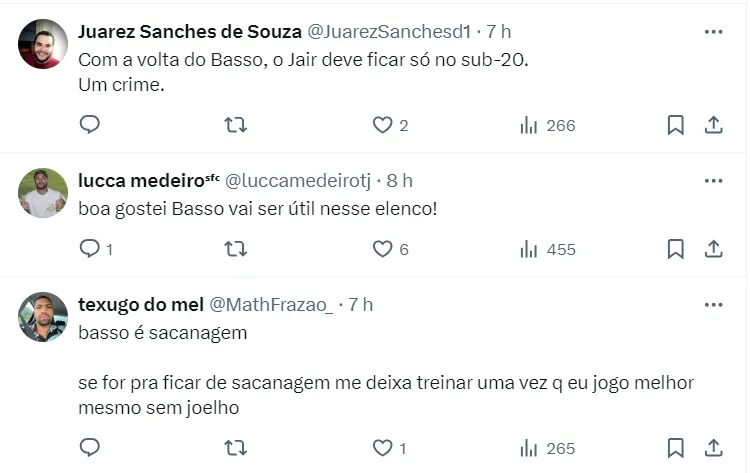View analytics showing 455 views
Viewport: 750px width, 473px height.
548,249
